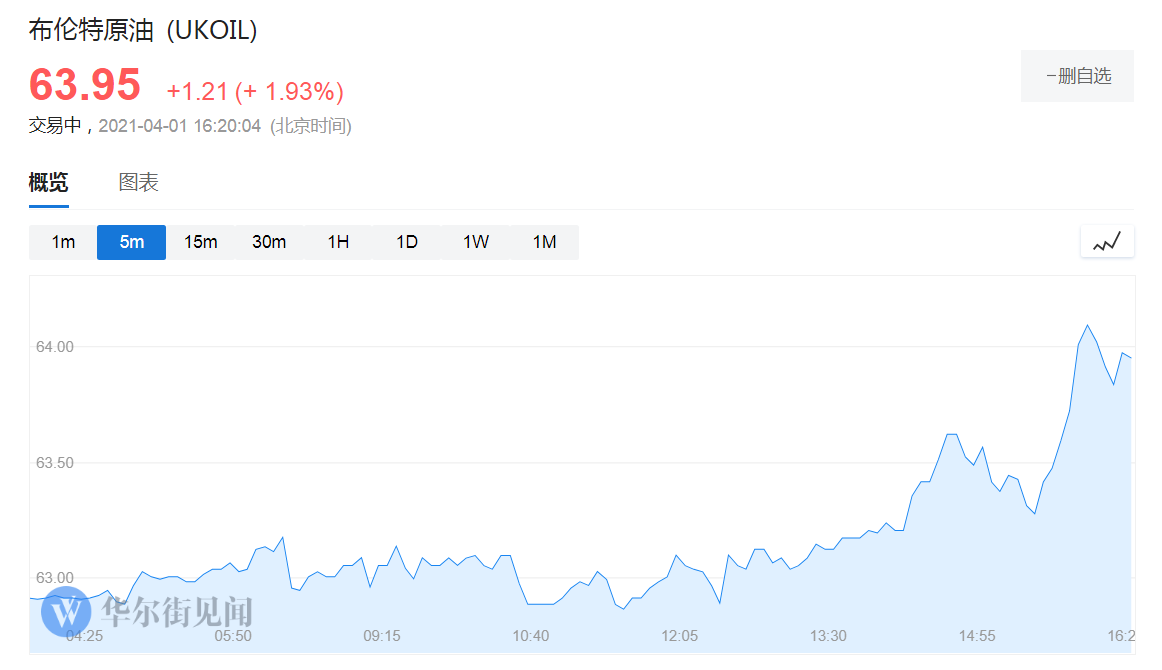Choose the 1D timeframe

pos(407,242)
